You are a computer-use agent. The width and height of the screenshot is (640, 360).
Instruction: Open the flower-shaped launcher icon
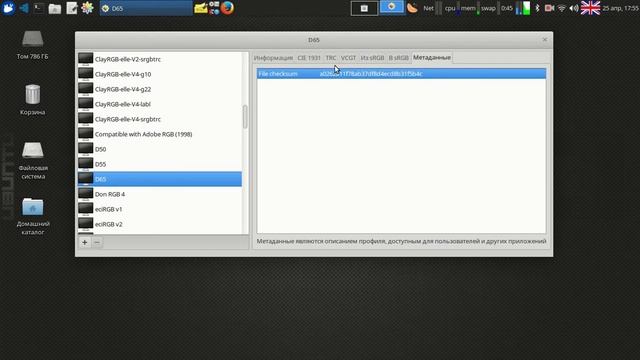point(87,8)
